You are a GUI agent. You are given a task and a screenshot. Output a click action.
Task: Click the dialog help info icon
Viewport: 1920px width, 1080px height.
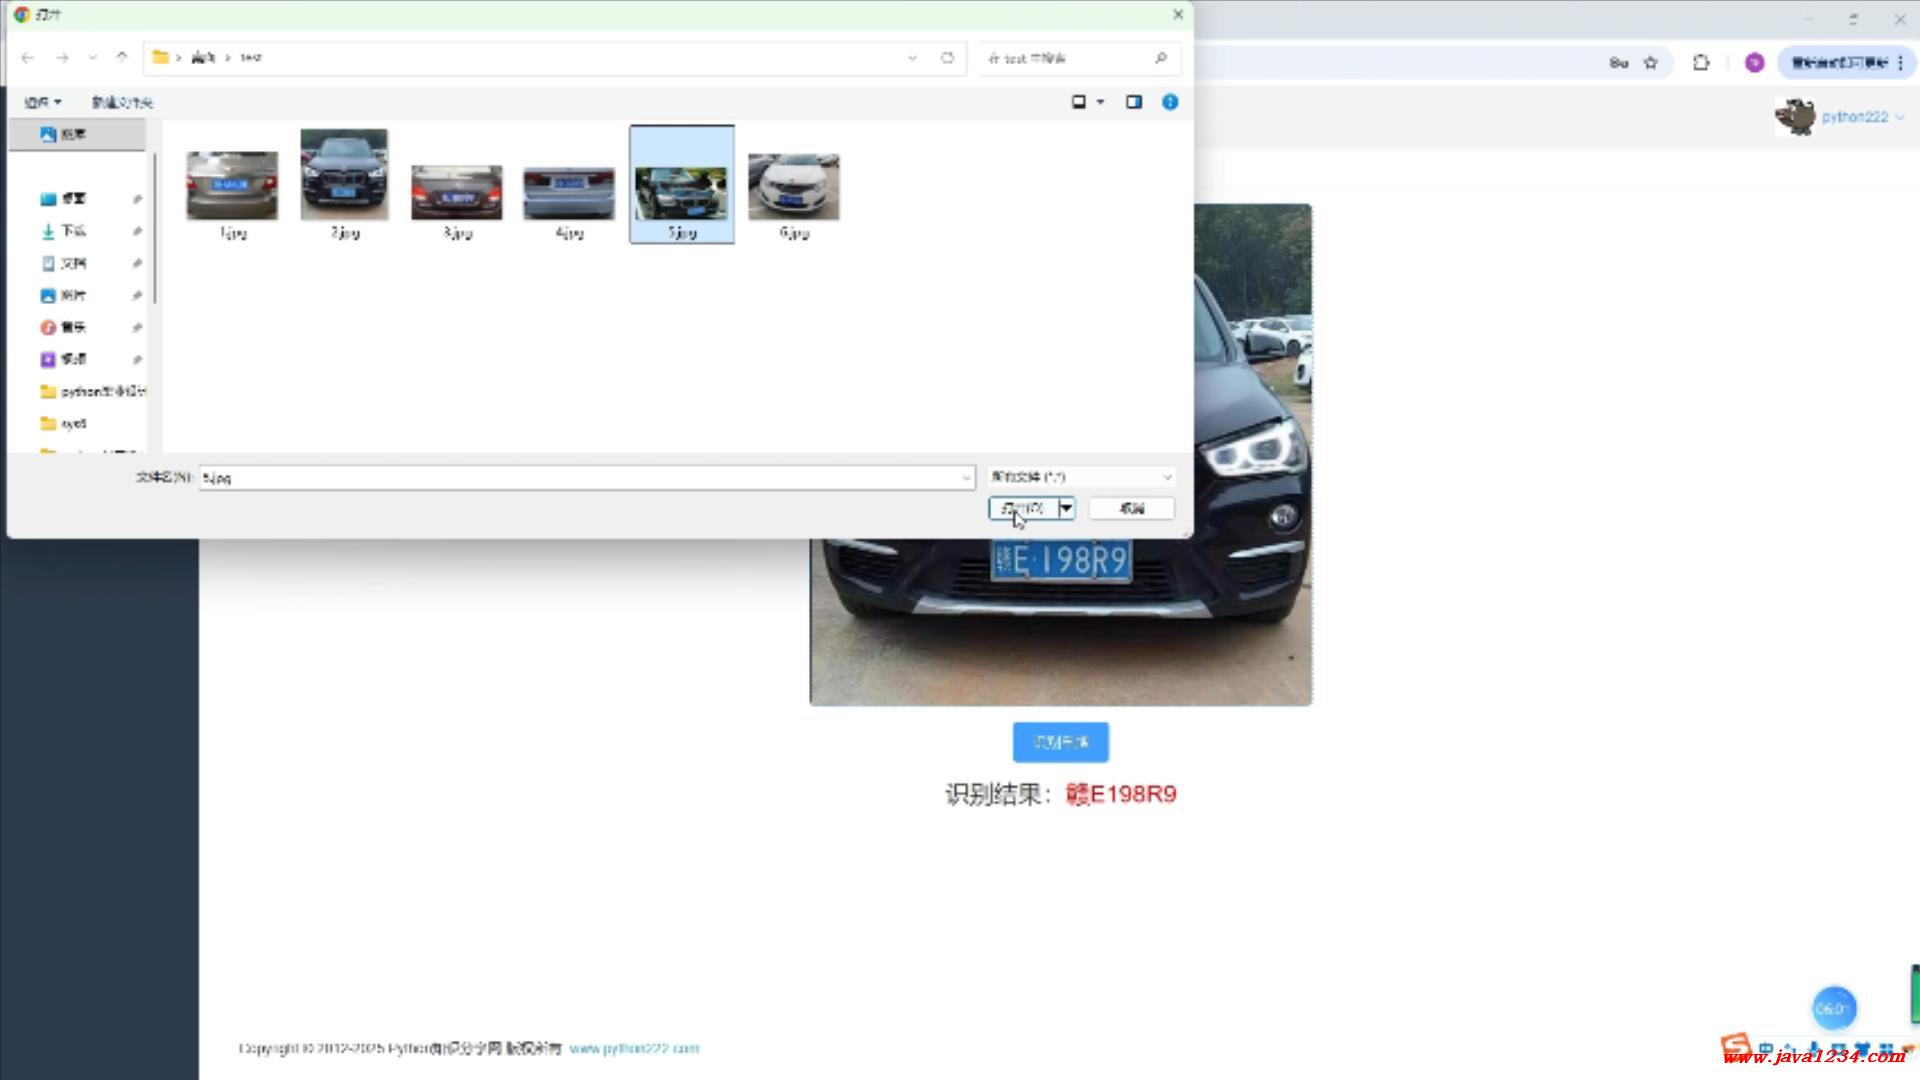point(1170,102)
